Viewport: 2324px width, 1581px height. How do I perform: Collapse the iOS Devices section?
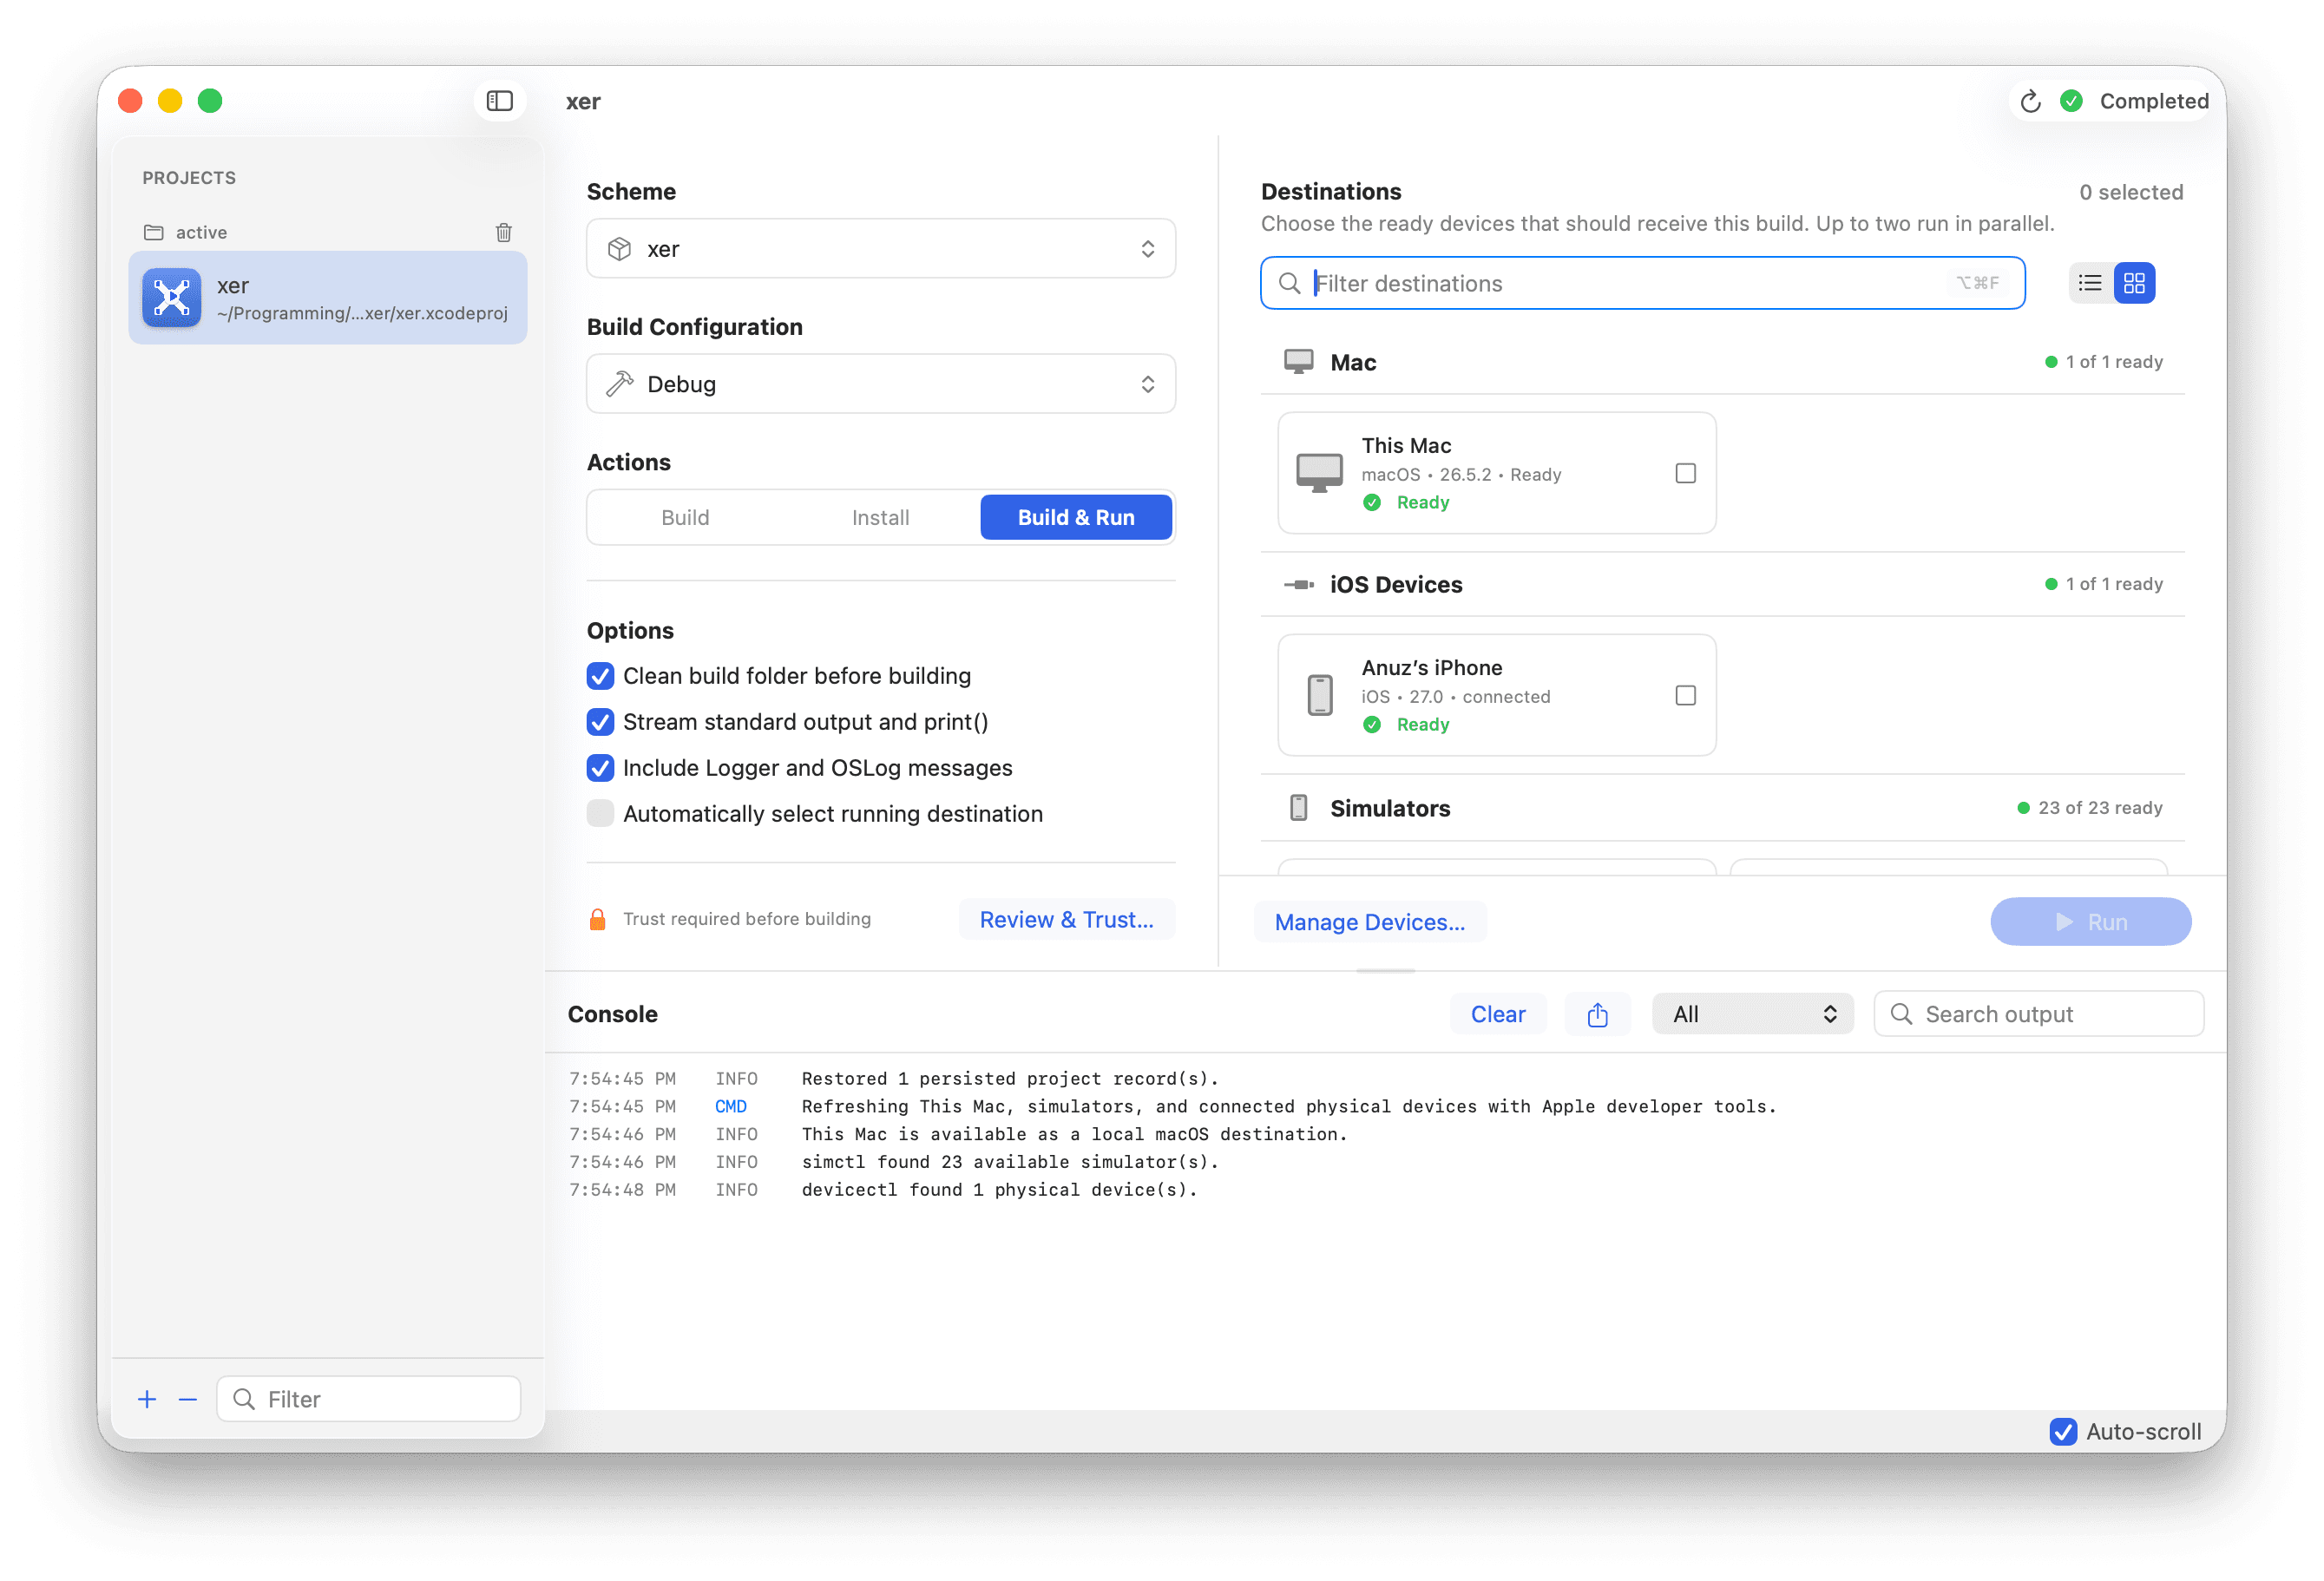click(x=1722, y=585)
